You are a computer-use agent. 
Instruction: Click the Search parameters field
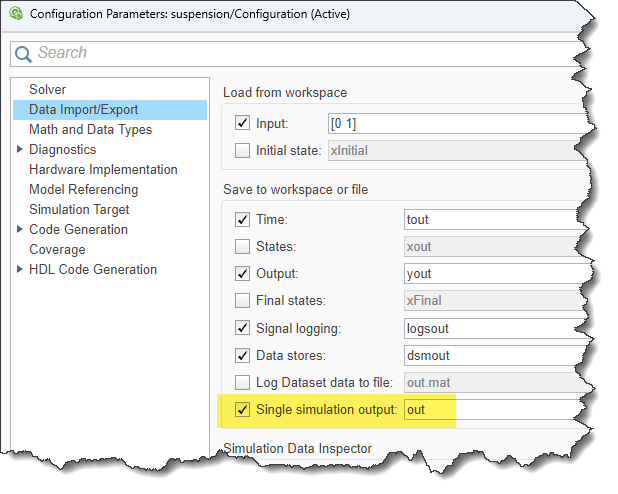pyautogui.click(x=300, y=53)
